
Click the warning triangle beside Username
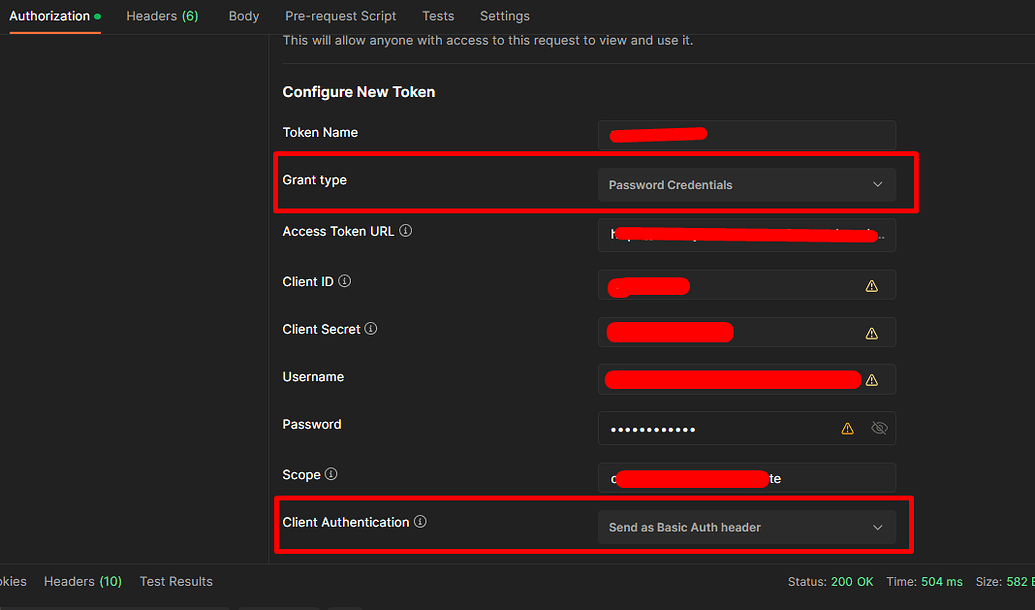tap(871, 380)
